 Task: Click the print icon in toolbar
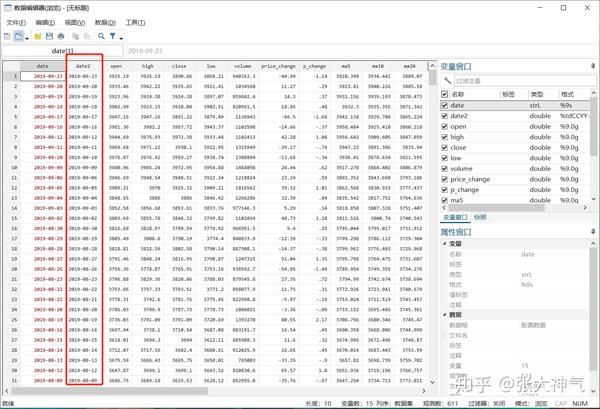point(61,36)
